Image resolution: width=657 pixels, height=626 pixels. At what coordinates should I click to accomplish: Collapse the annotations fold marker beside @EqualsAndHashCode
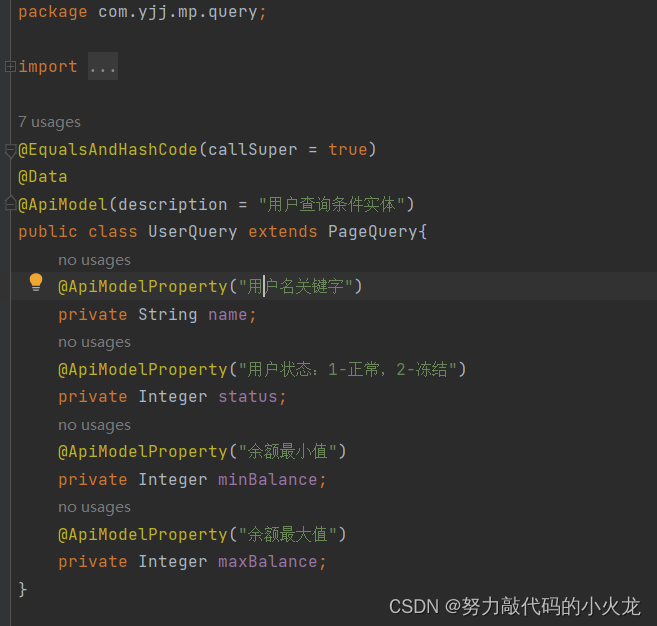9,150
